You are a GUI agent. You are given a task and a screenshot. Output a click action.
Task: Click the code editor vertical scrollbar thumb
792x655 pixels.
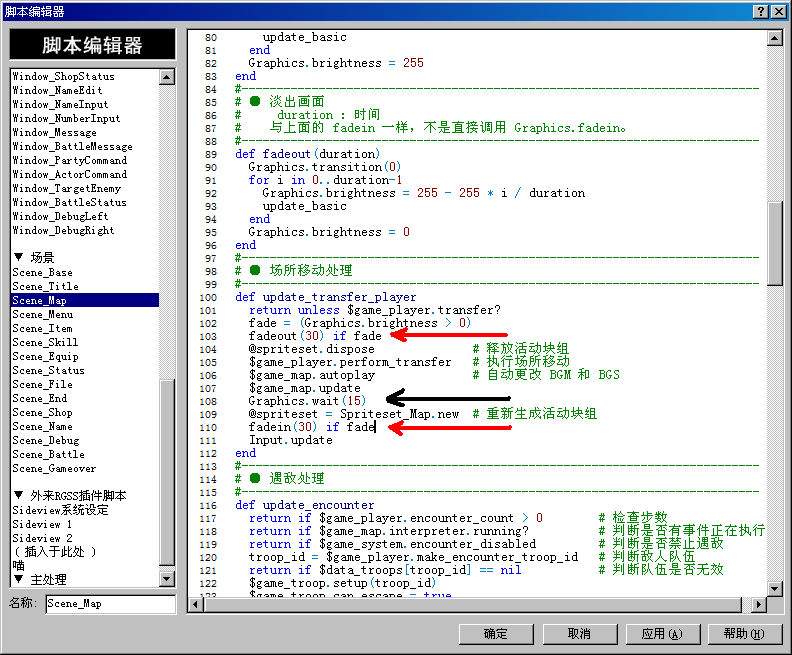coord(774,244)
